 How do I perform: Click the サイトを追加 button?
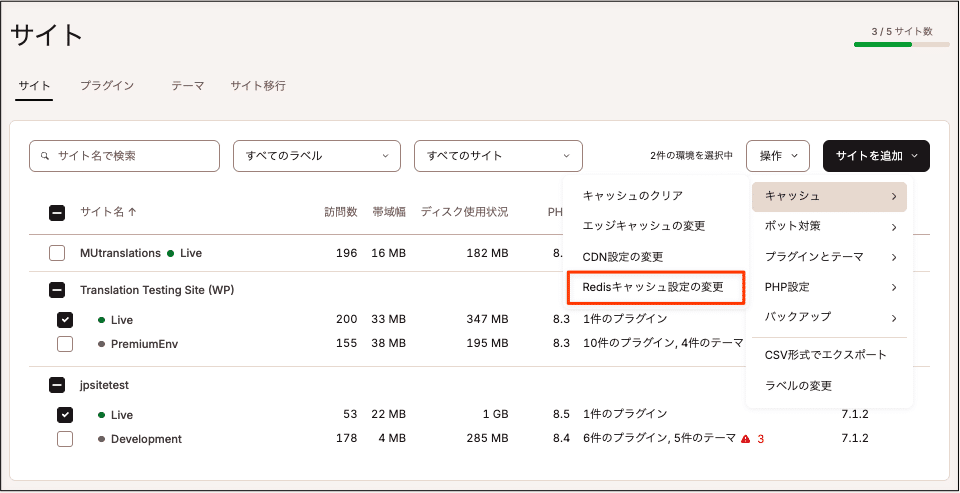(876, 156)
